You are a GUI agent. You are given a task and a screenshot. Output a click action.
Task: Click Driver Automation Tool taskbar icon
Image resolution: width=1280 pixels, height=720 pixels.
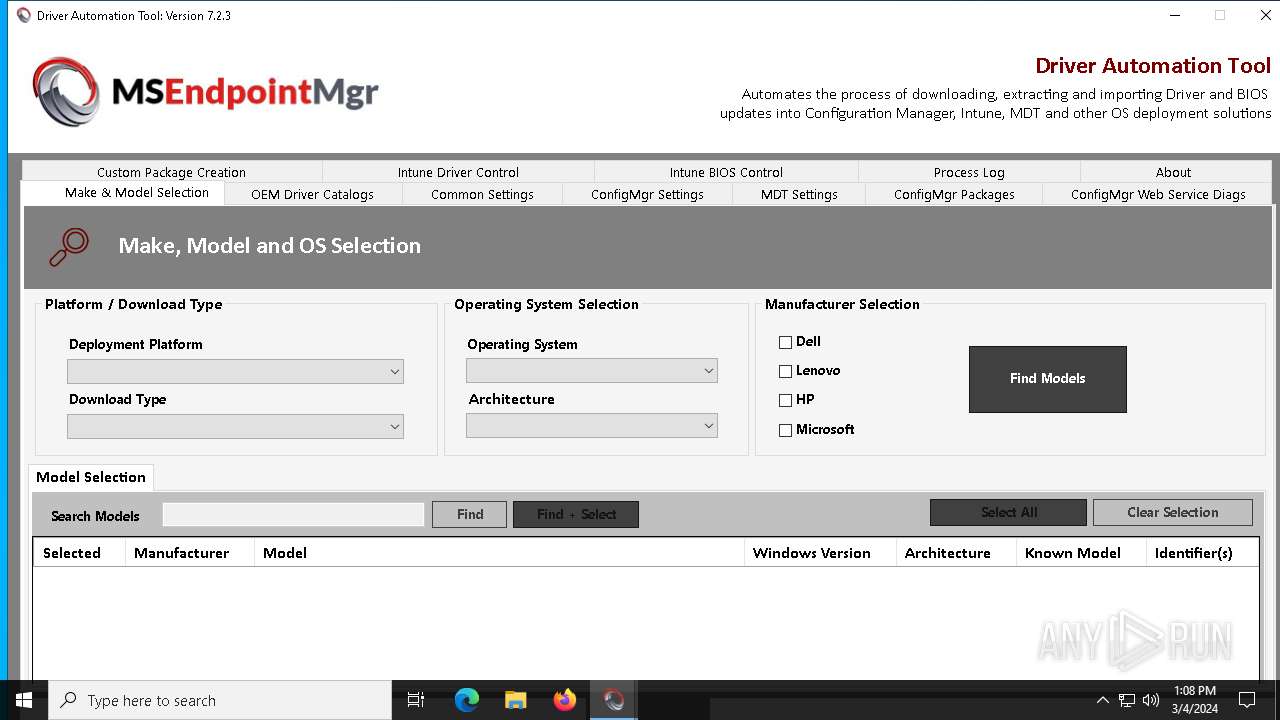pos(614,700)
